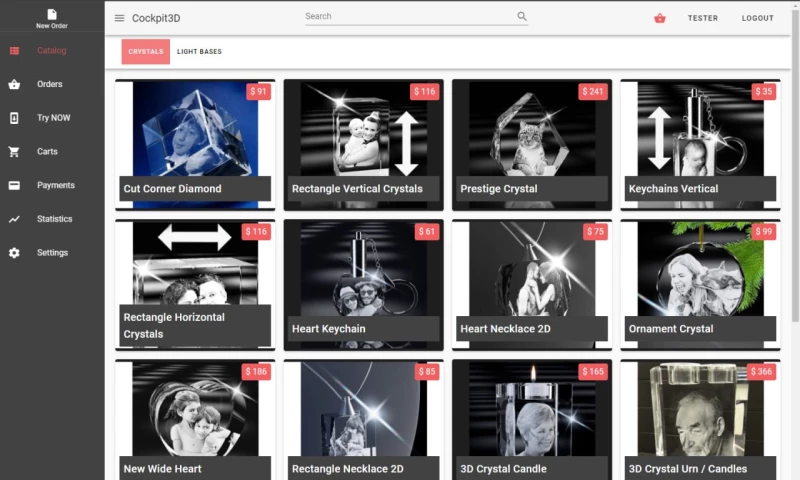
Task: Click the New Order document icon
Action: pyautogui.click(x=52, y=14)
